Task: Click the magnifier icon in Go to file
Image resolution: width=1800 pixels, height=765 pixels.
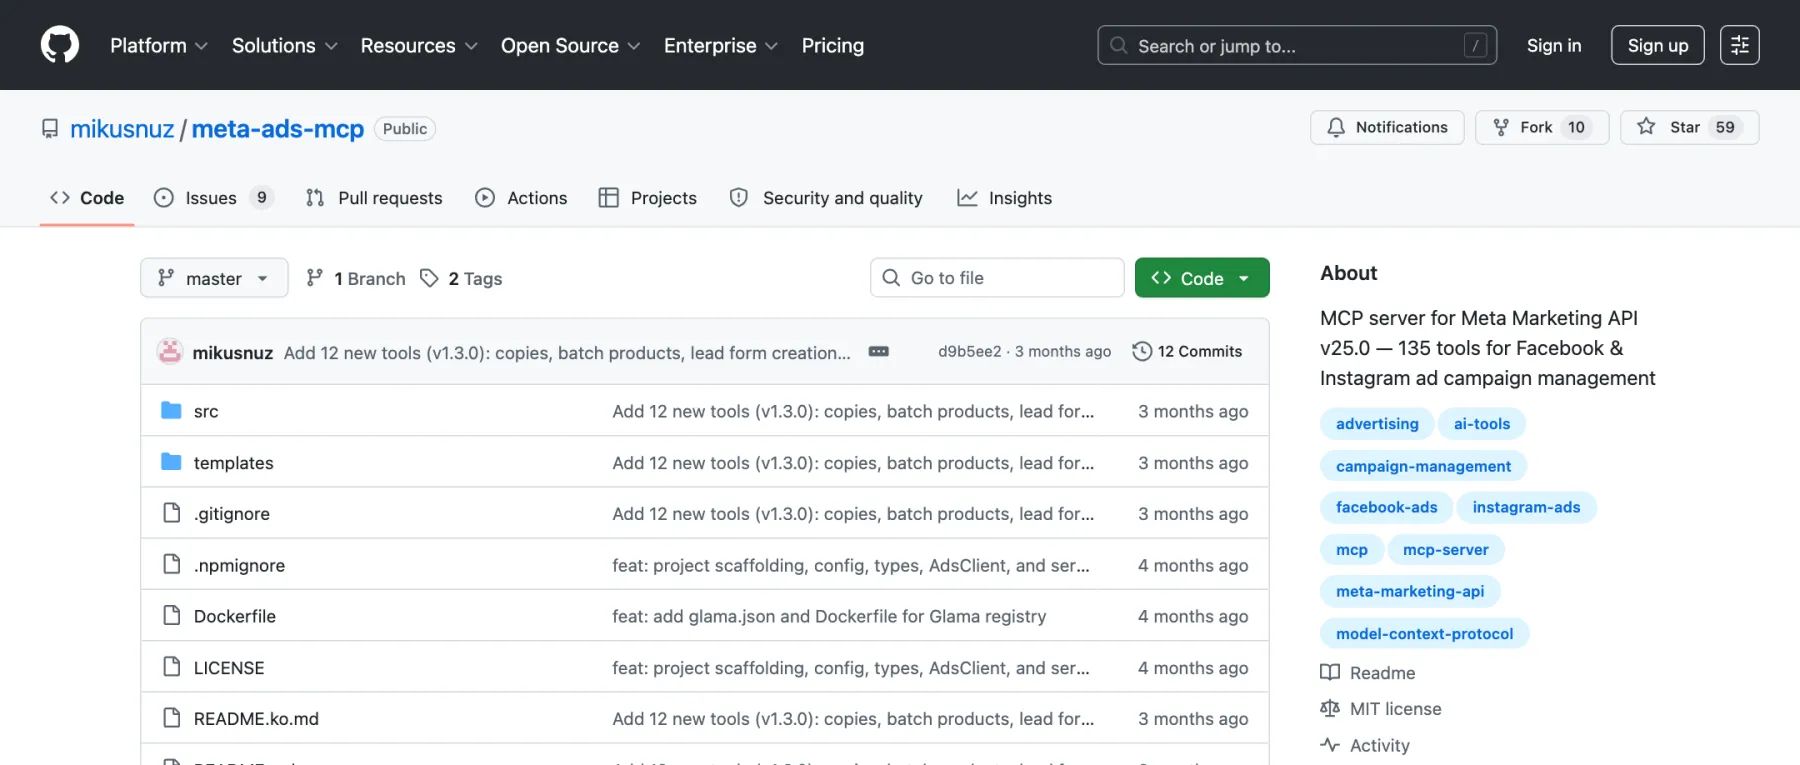Action: pyautogui.click(x=891, y=278)
